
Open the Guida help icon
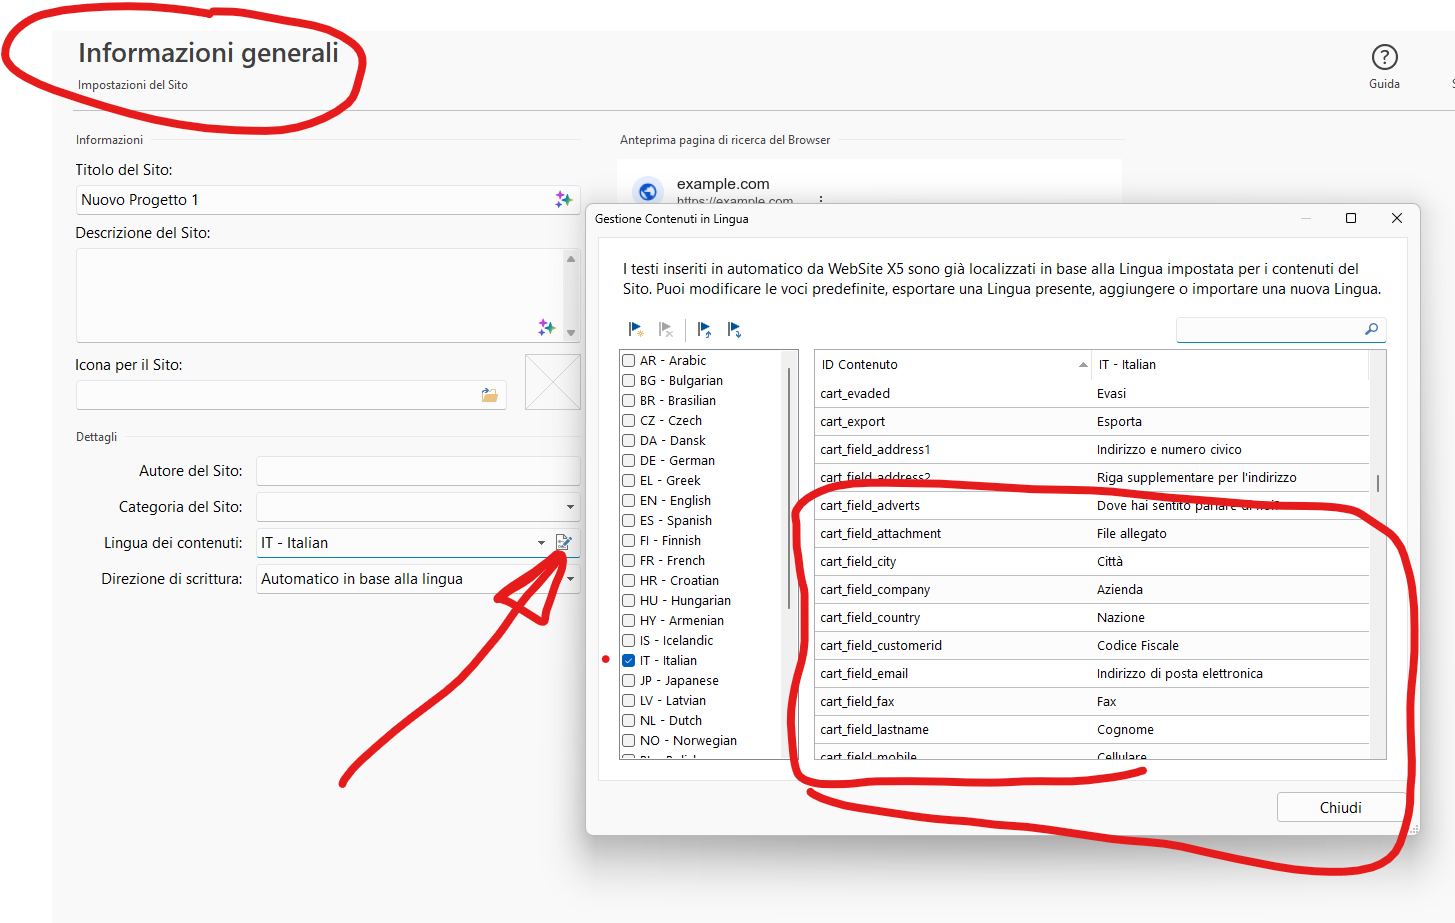click(x=1384, y=58)
